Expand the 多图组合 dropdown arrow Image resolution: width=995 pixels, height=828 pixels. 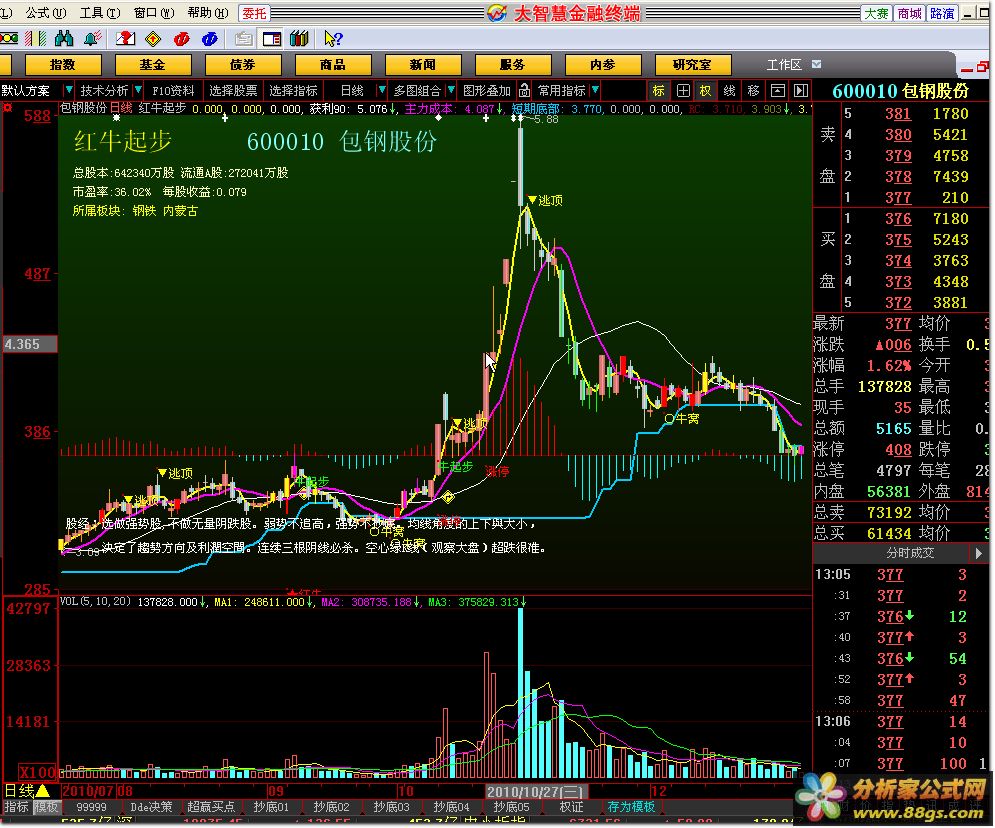(451, 90)
